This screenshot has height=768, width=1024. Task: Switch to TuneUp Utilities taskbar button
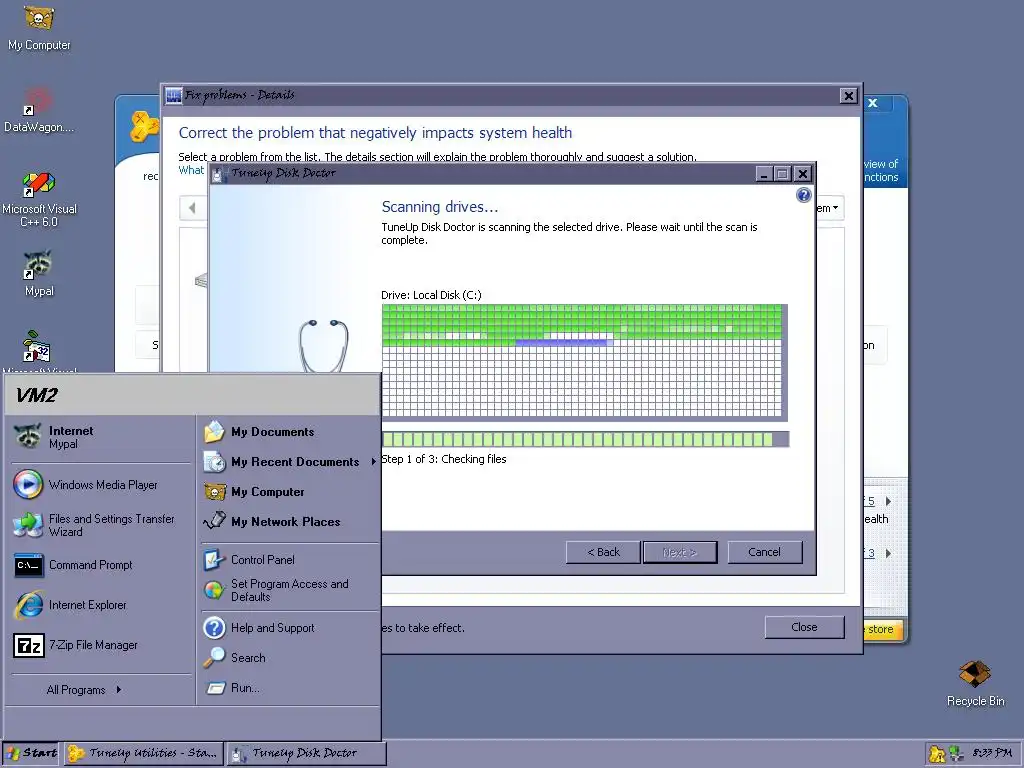144,753
